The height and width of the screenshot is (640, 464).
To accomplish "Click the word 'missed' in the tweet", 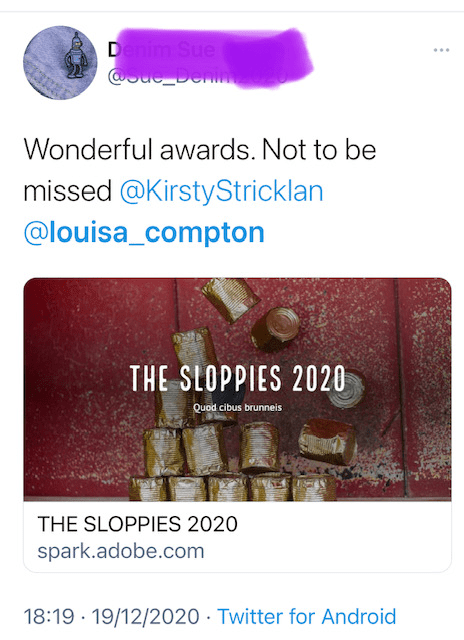I will [67, 191].
